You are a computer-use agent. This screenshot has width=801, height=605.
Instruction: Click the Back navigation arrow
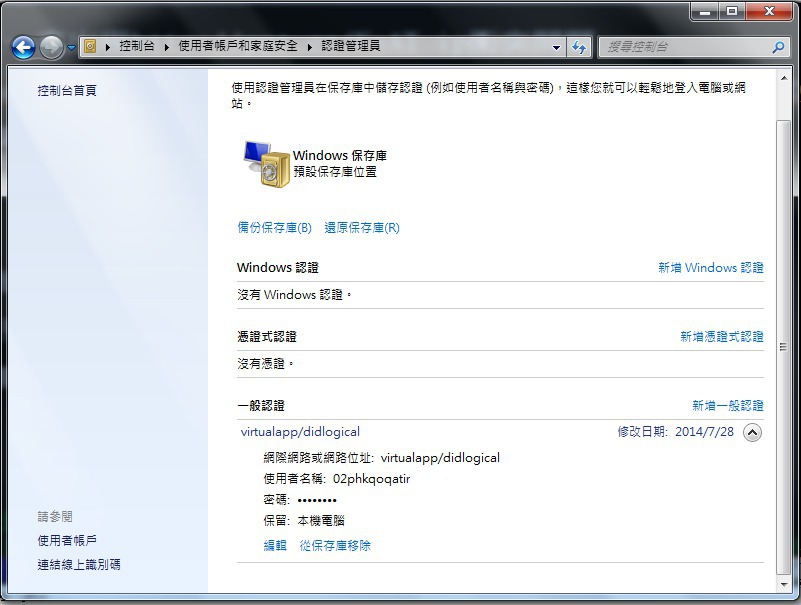tap(23, 48)
